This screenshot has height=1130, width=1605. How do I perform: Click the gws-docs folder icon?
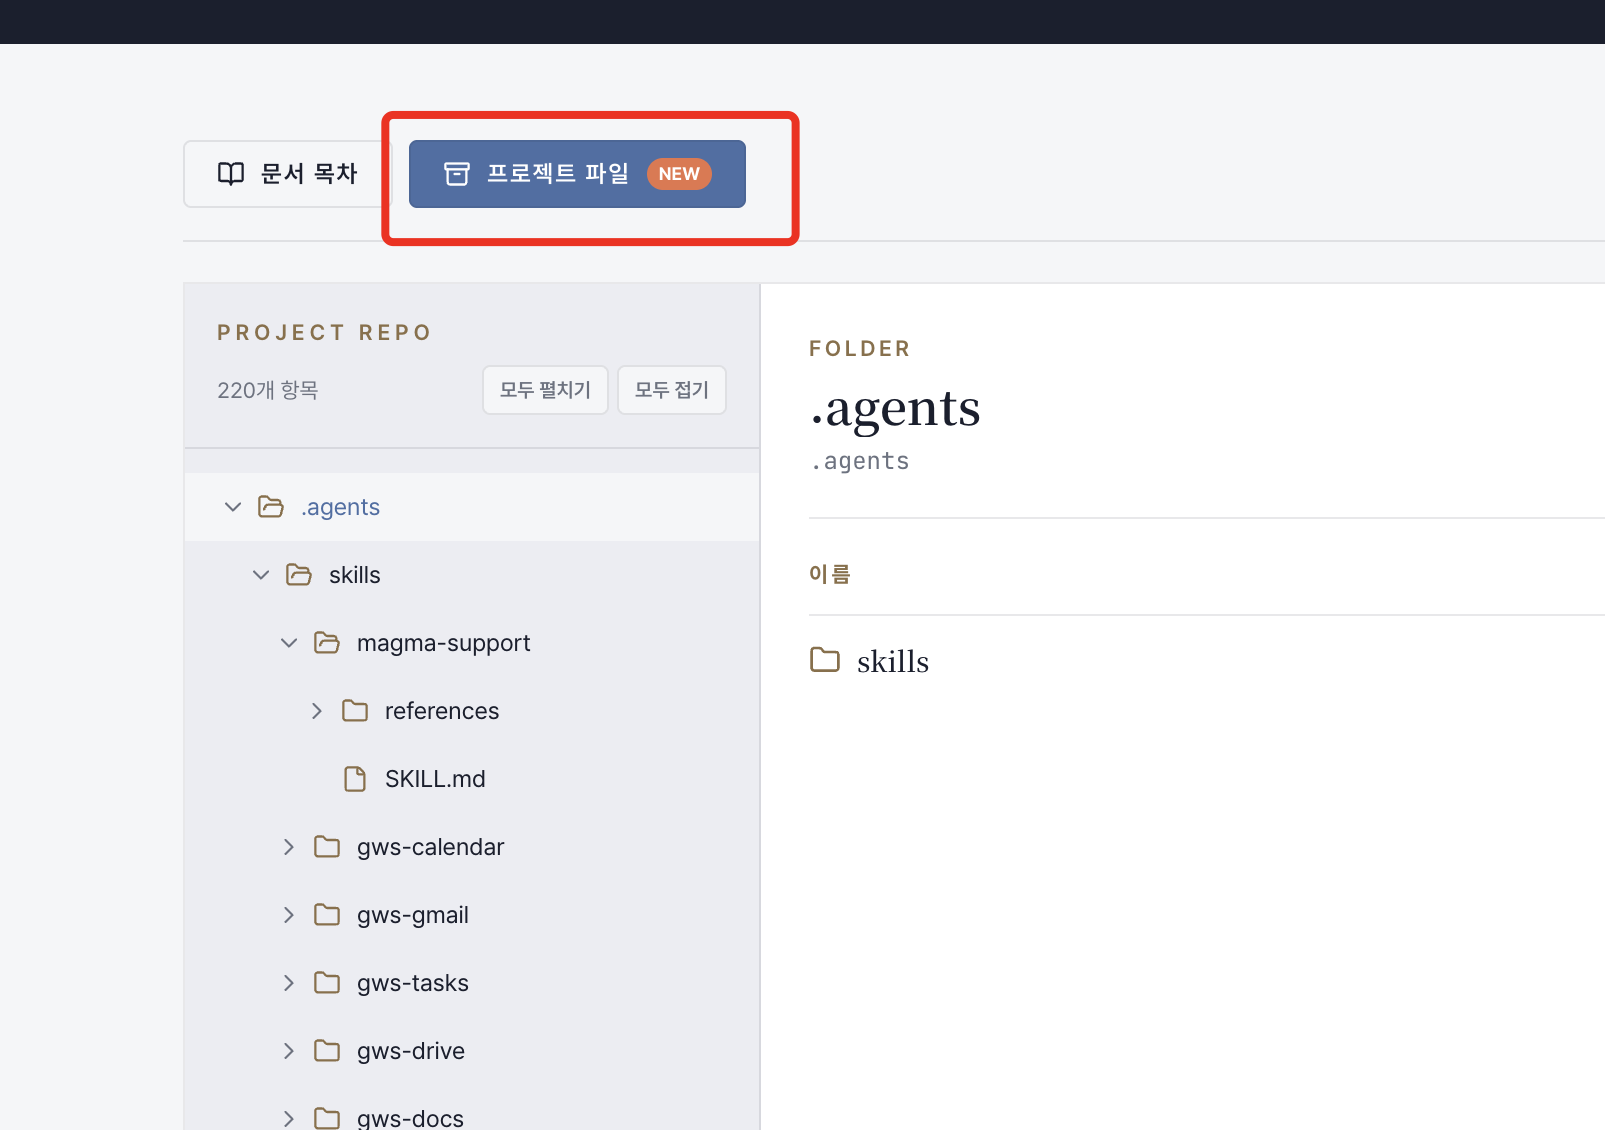(327, 1118)
